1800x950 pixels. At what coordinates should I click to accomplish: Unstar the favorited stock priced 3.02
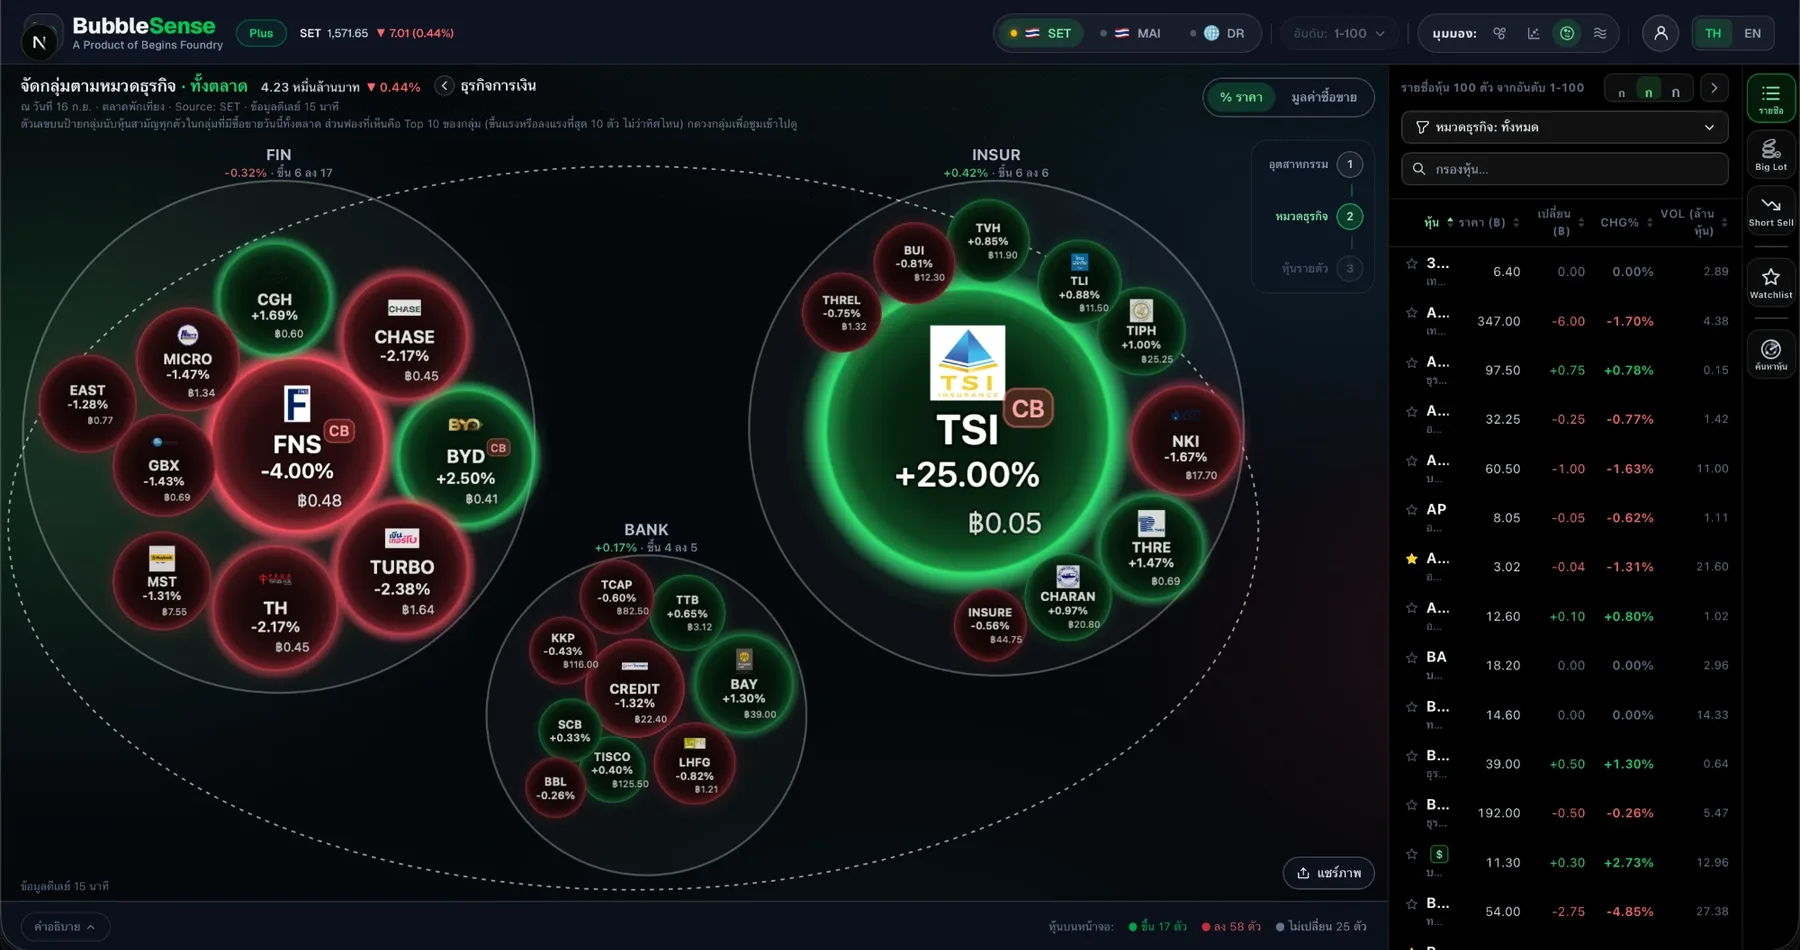coord(1411,559)
